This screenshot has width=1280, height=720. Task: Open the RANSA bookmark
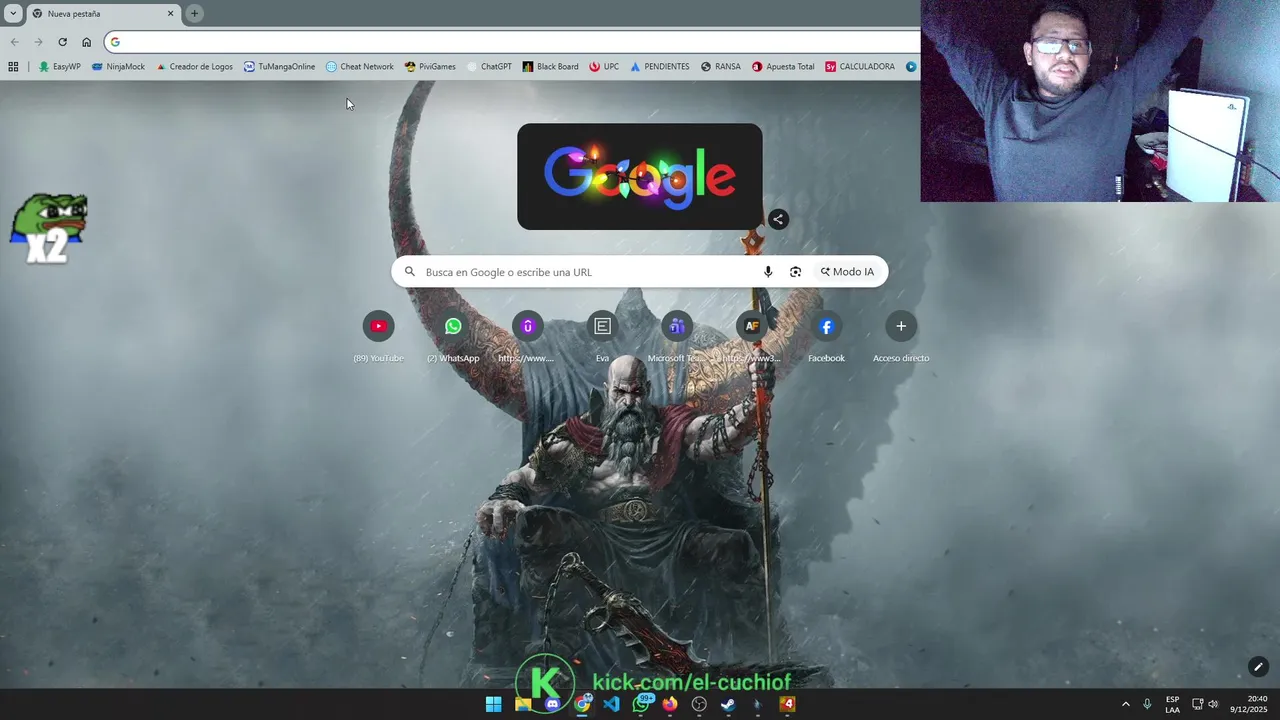(720, 67)
